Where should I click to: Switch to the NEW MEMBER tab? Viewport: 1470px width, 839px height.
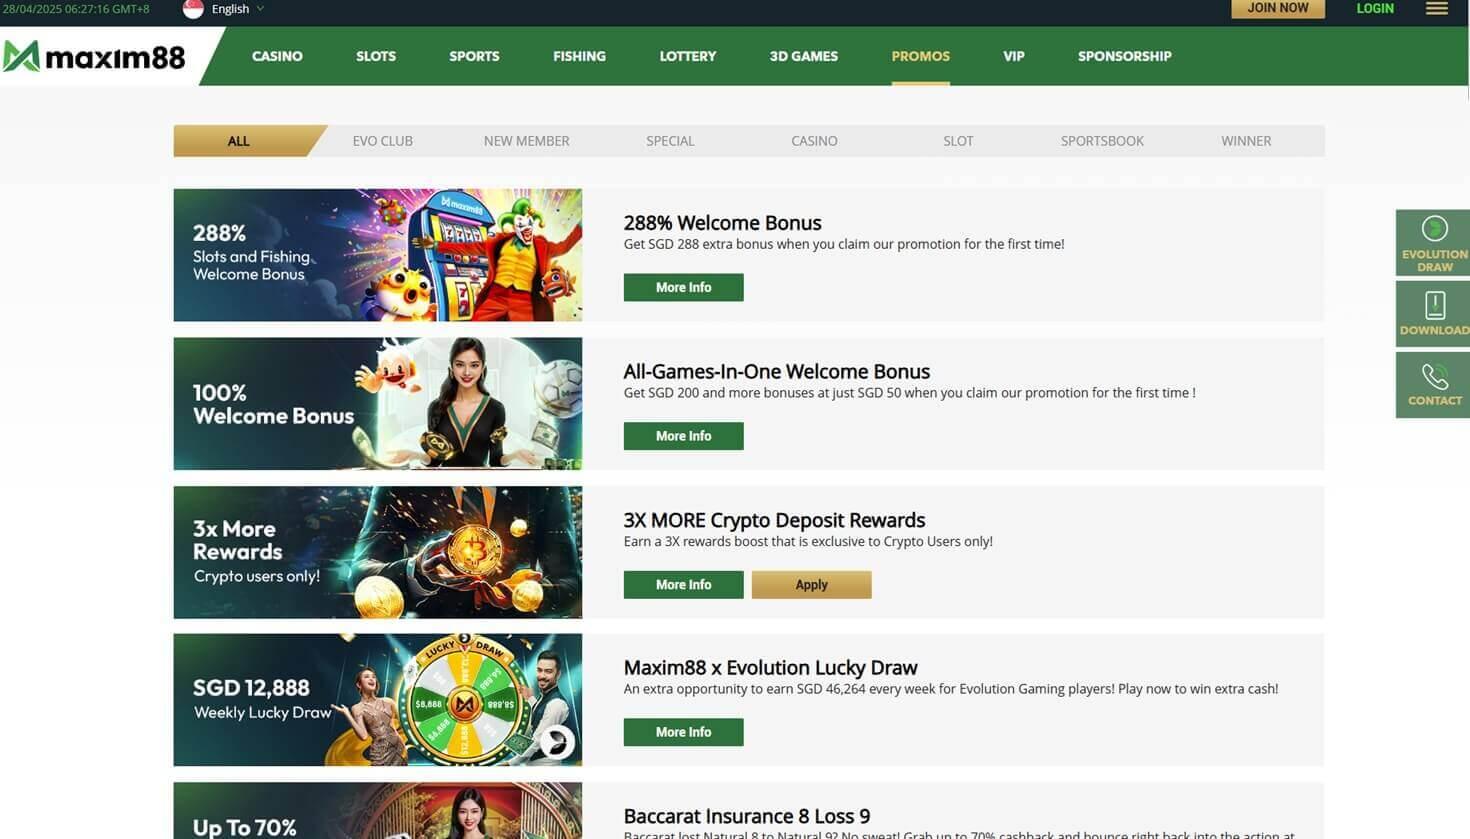point(526,141)
